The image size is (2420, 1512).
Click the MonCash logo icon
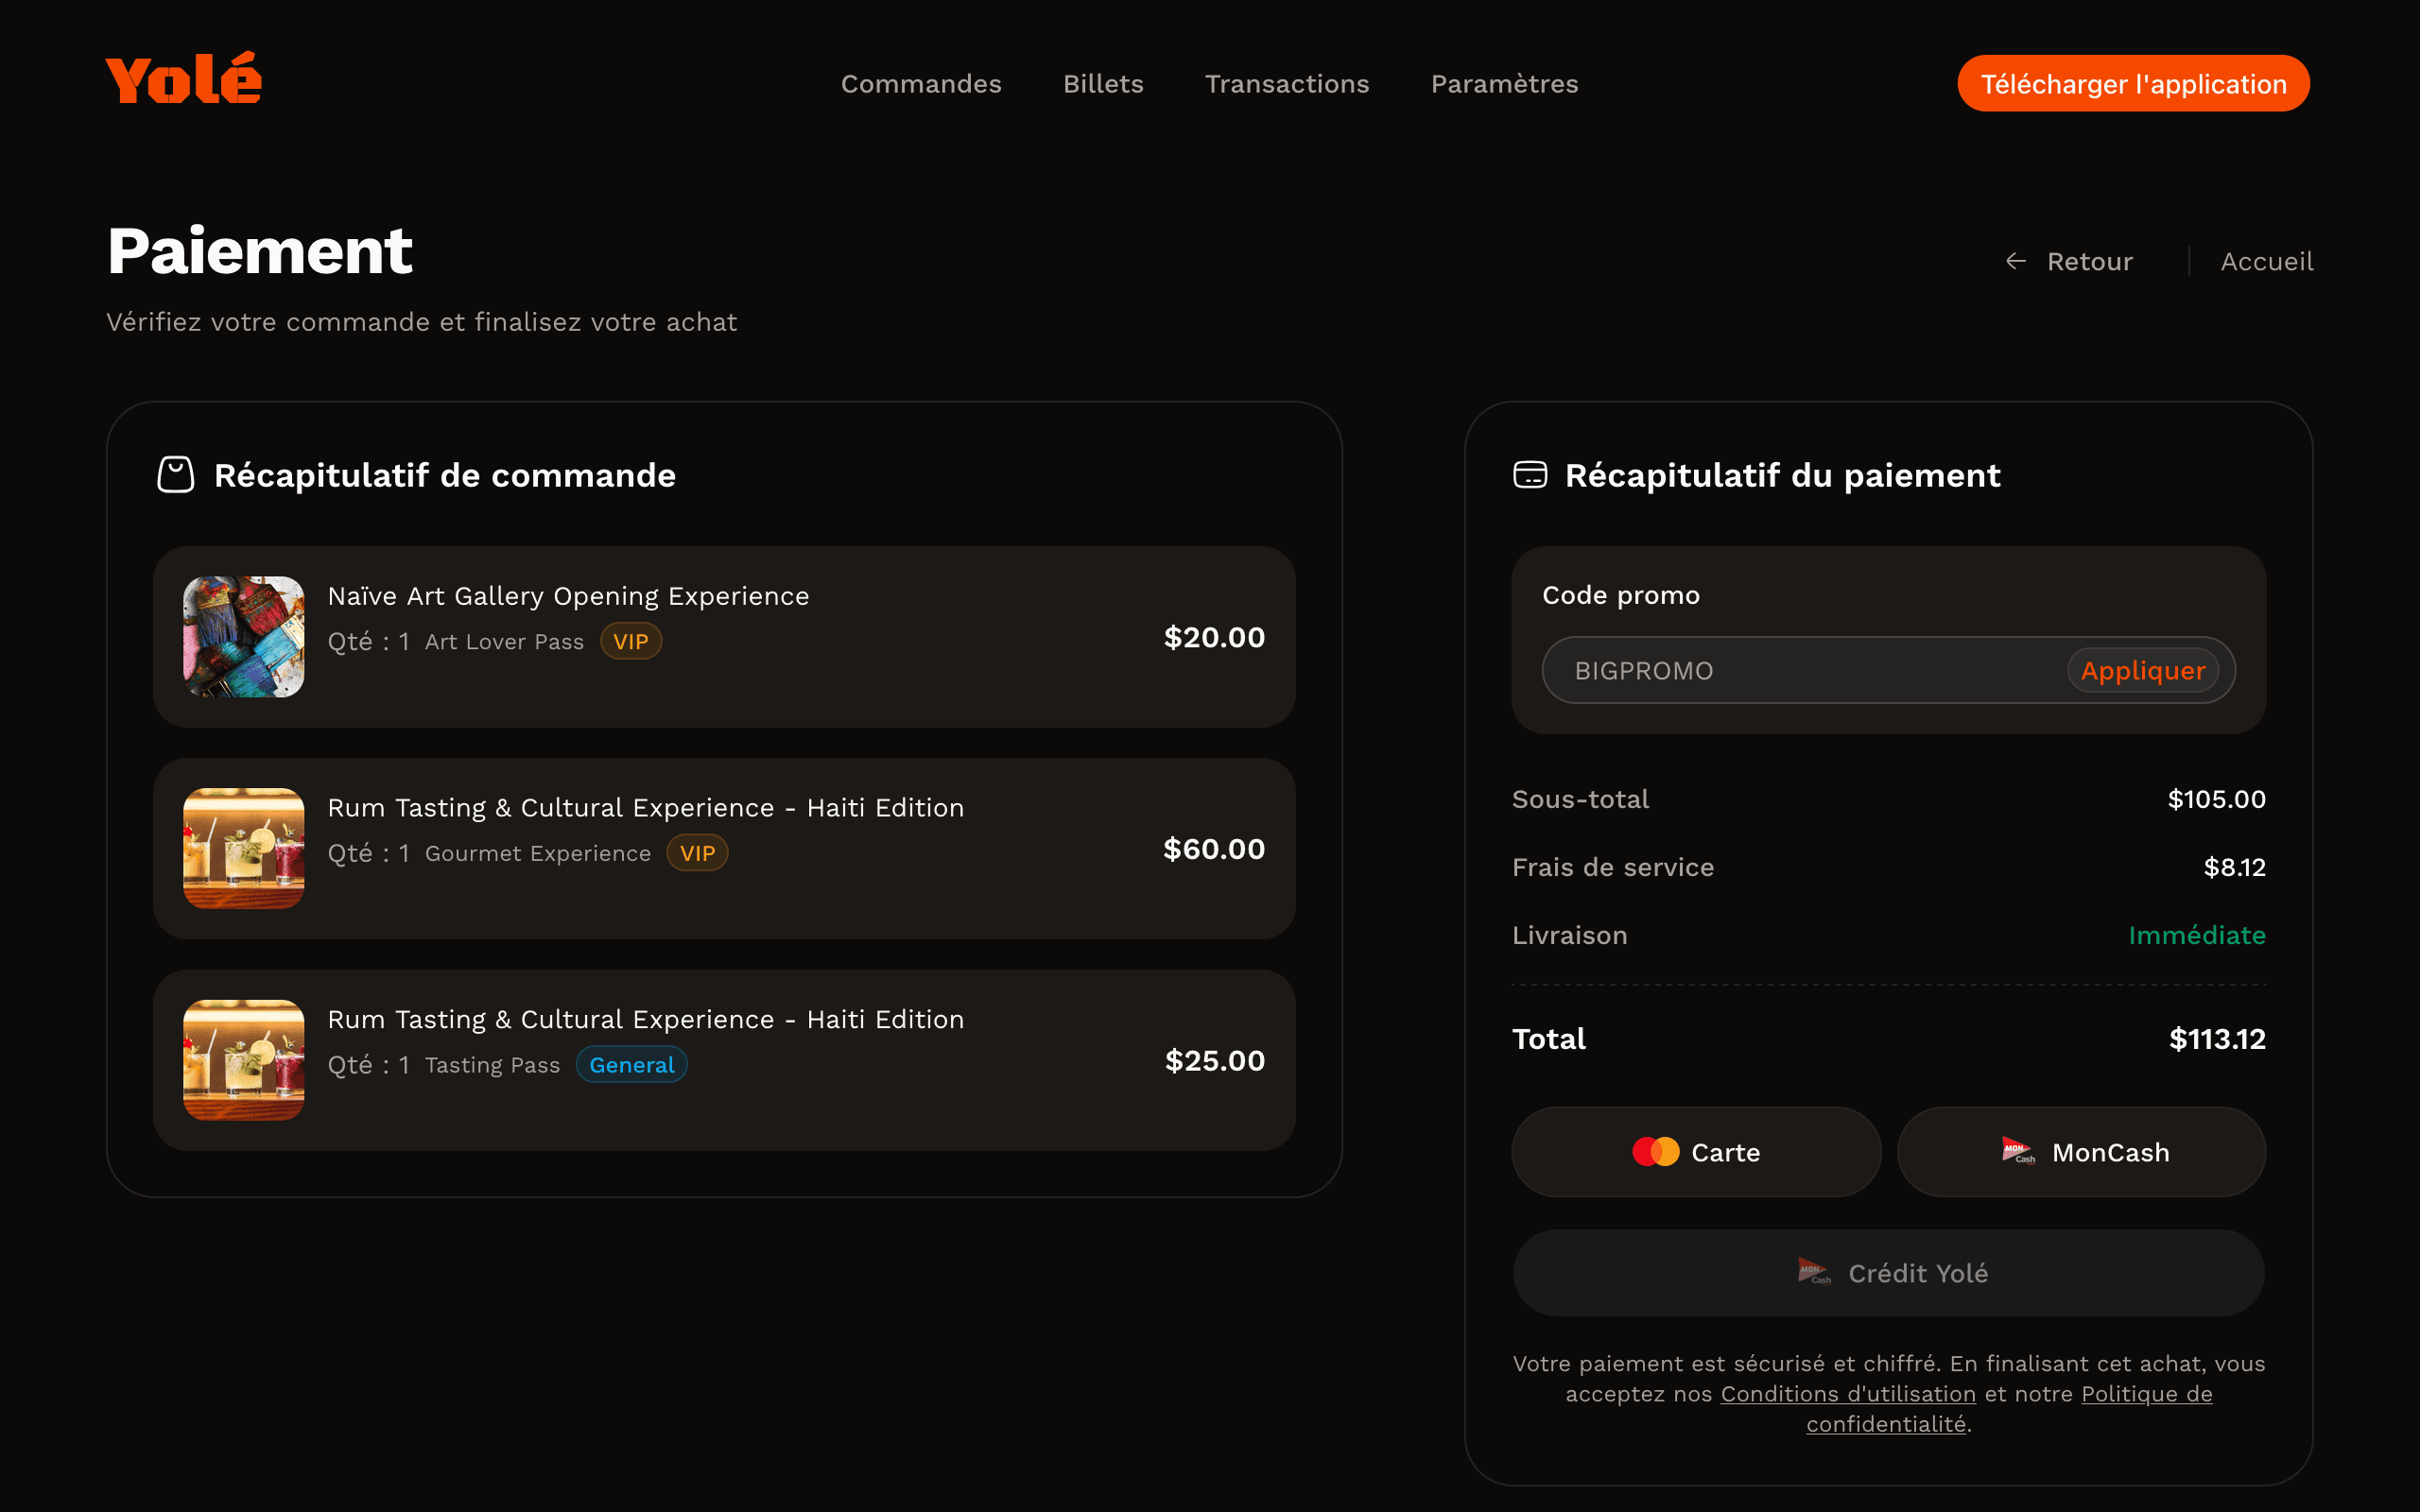point(2017,1151)
